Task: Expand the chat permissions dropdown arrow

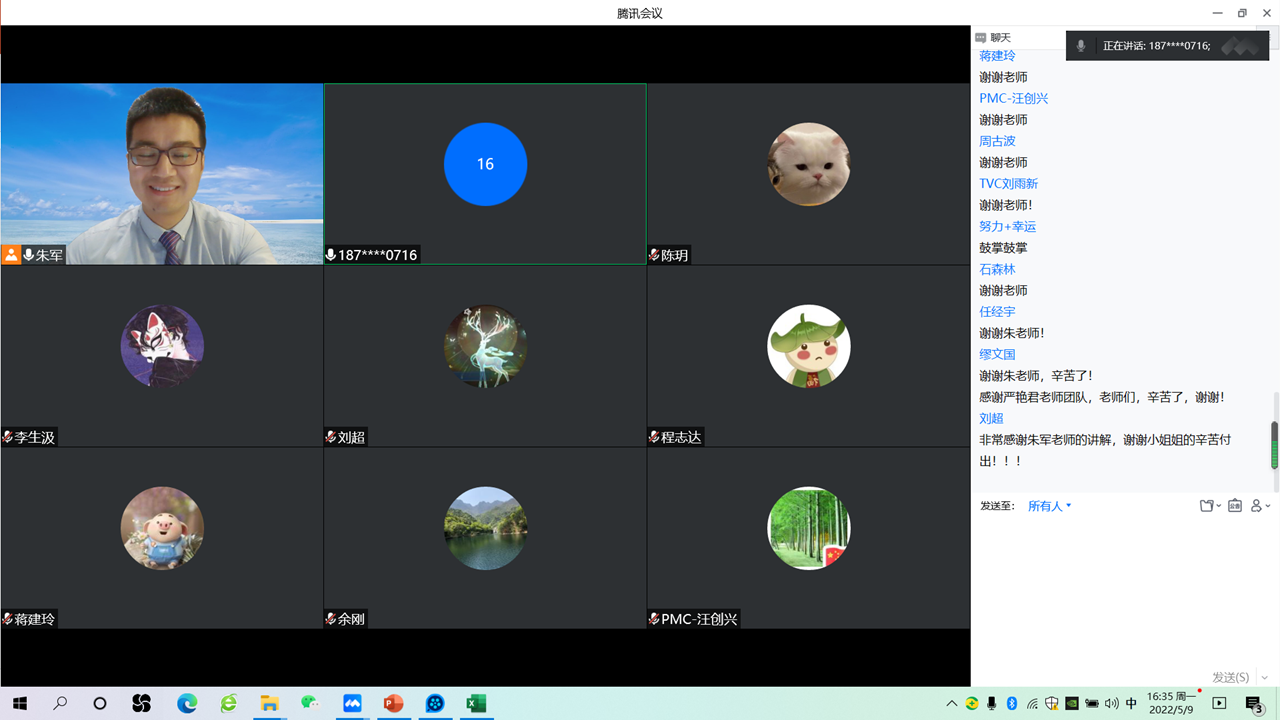Action: coord(1268,507)
